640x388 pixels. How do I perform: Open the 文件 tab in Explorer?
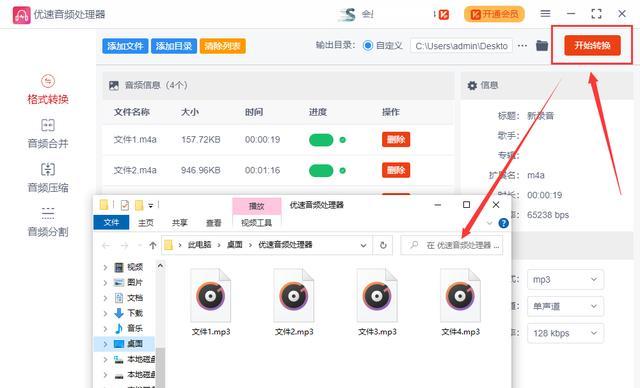coord(111,222)
